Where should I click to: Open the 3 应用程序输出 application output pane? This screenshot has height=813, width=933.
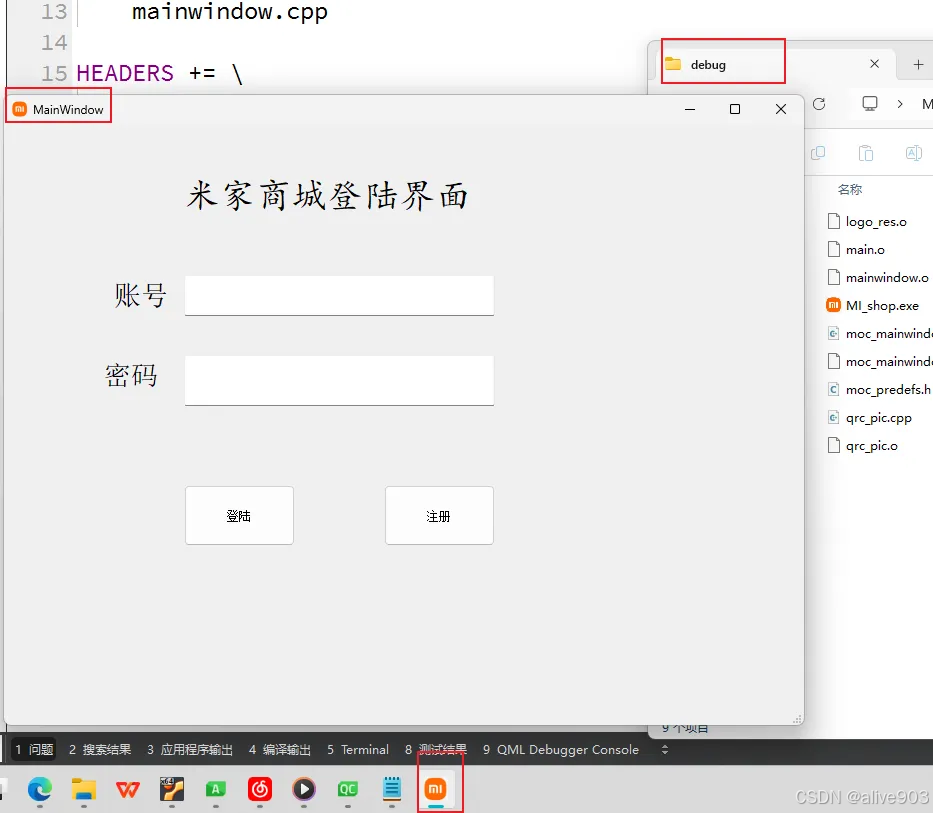click(x=190, y=749)
